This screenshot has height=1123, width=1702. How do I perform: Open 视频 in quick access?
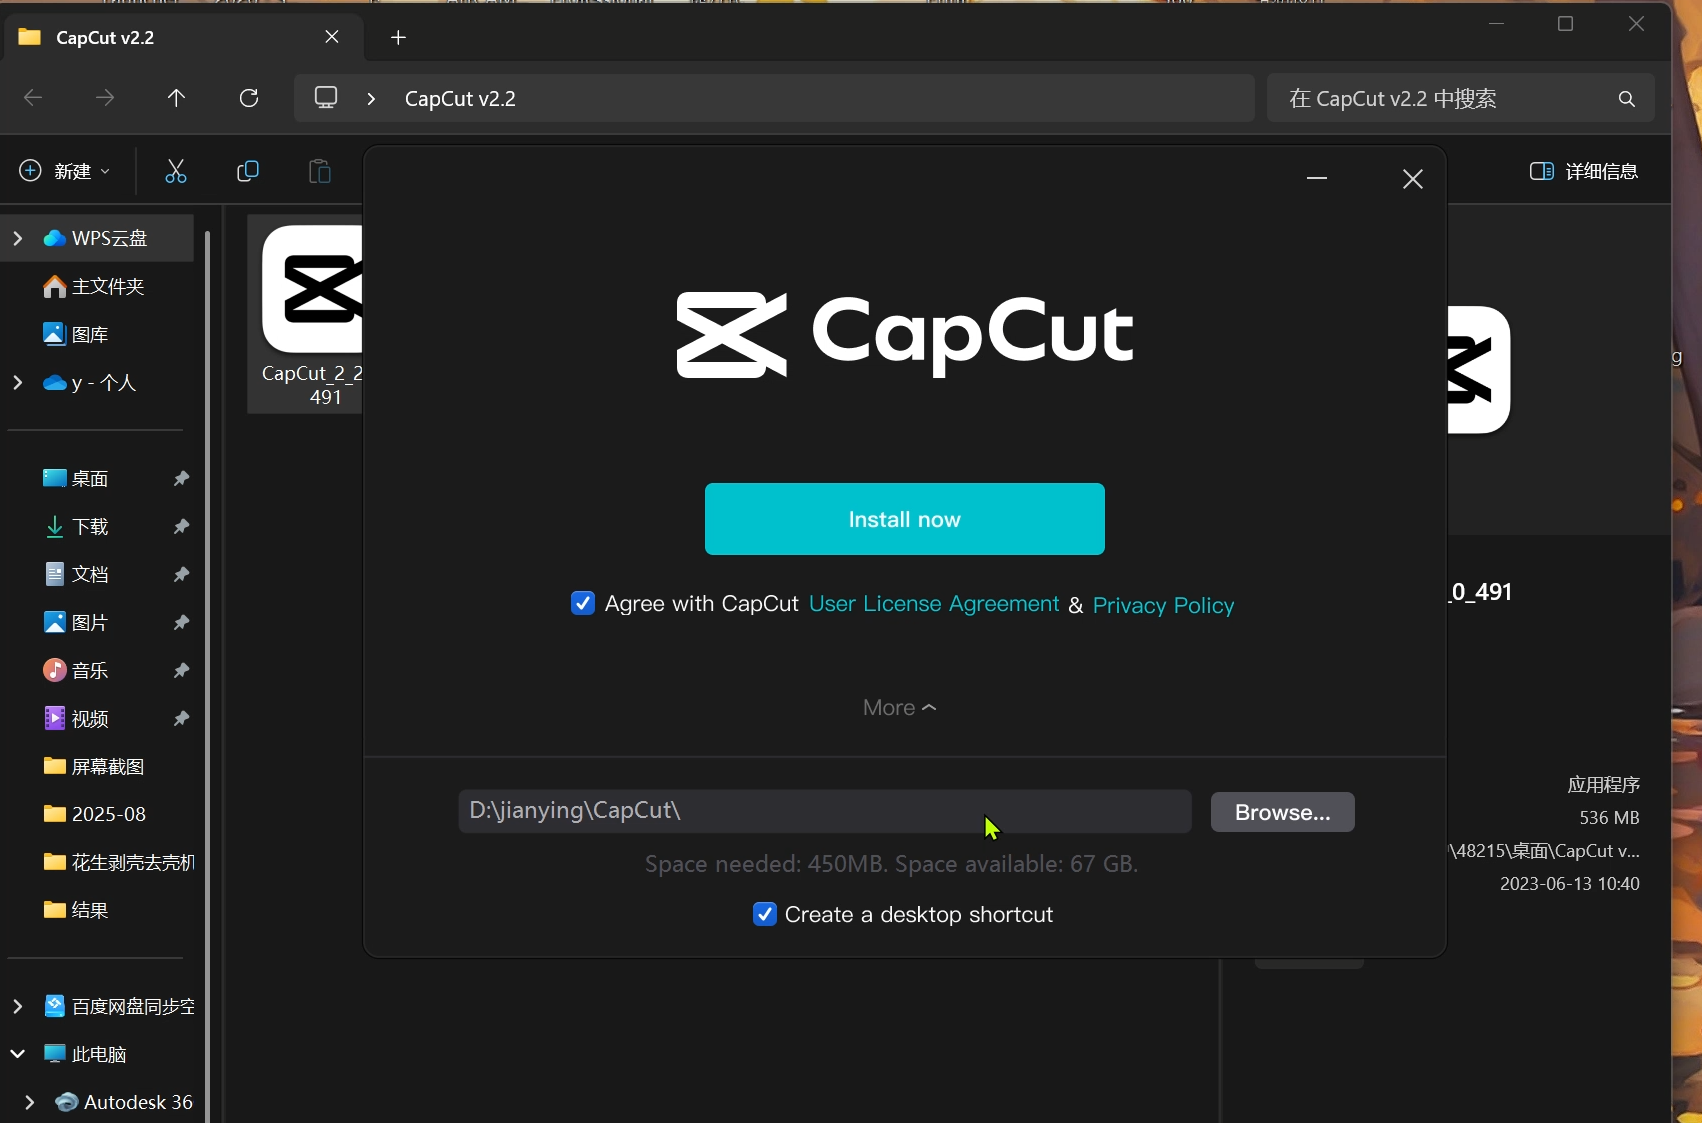point(75,718)
